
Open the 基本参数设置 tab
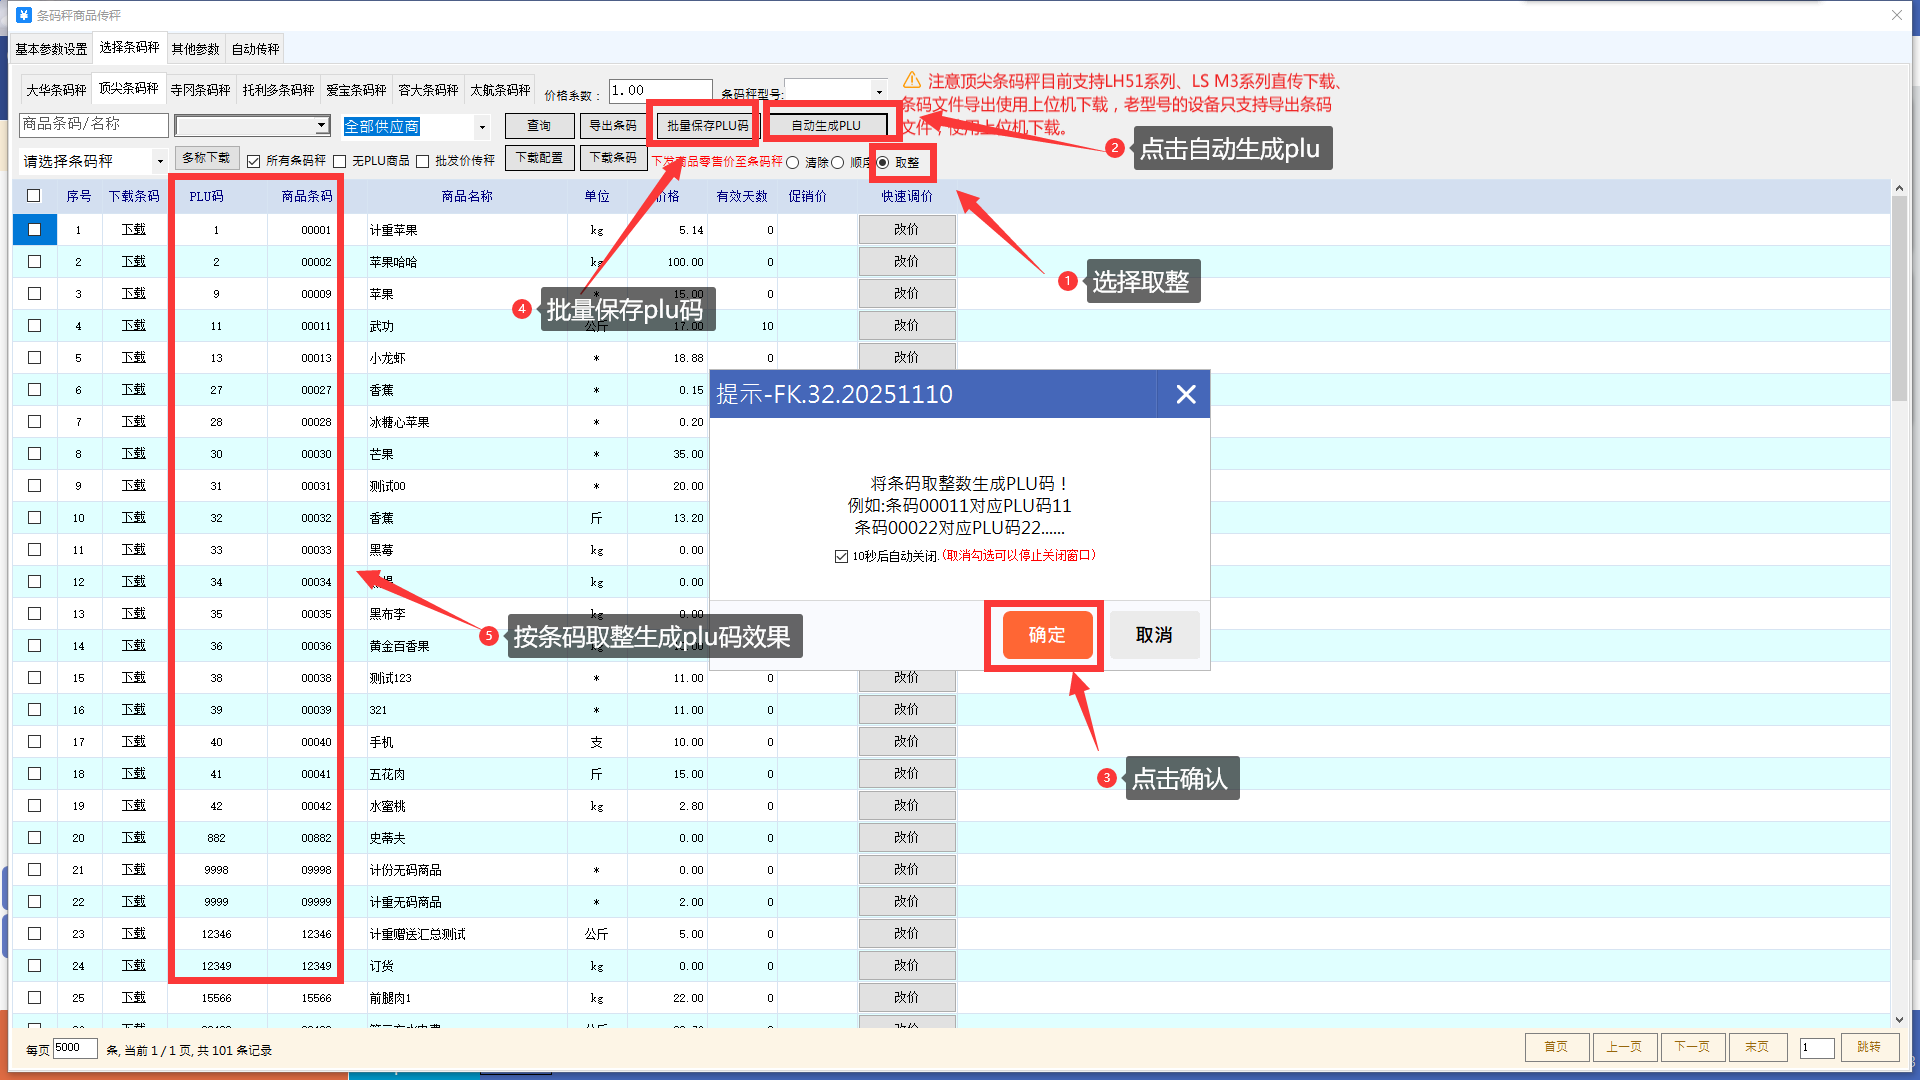coord(51,49)
